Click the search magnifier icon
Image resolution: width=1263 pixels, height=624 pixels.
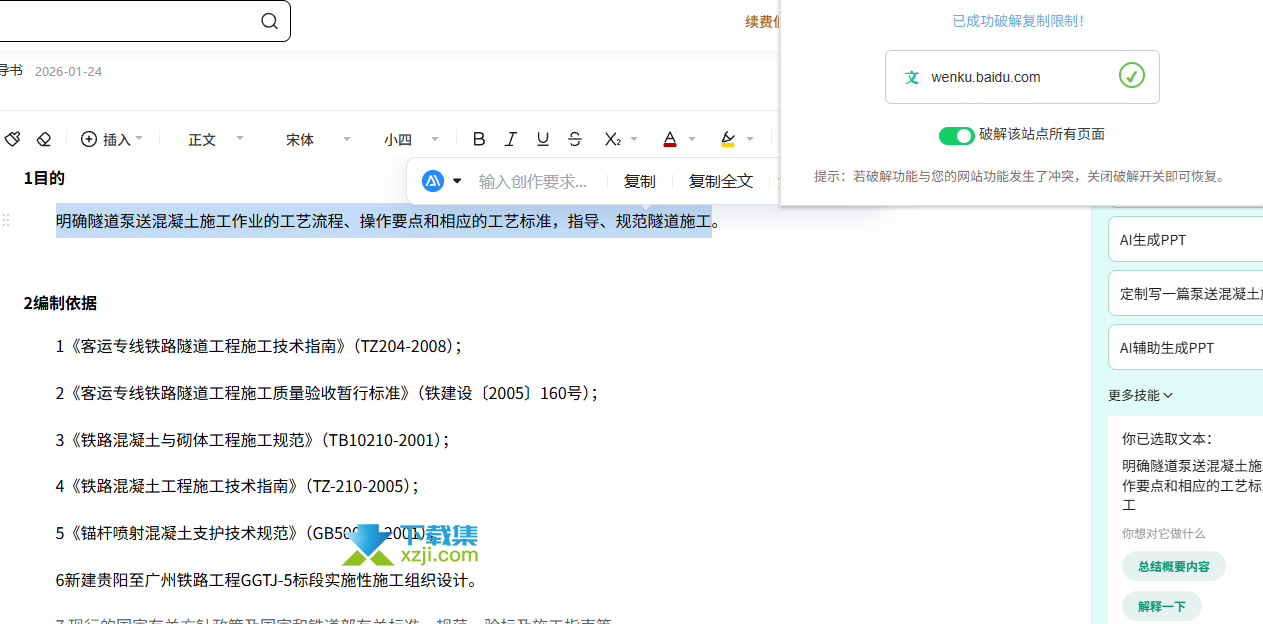[269, 21]
